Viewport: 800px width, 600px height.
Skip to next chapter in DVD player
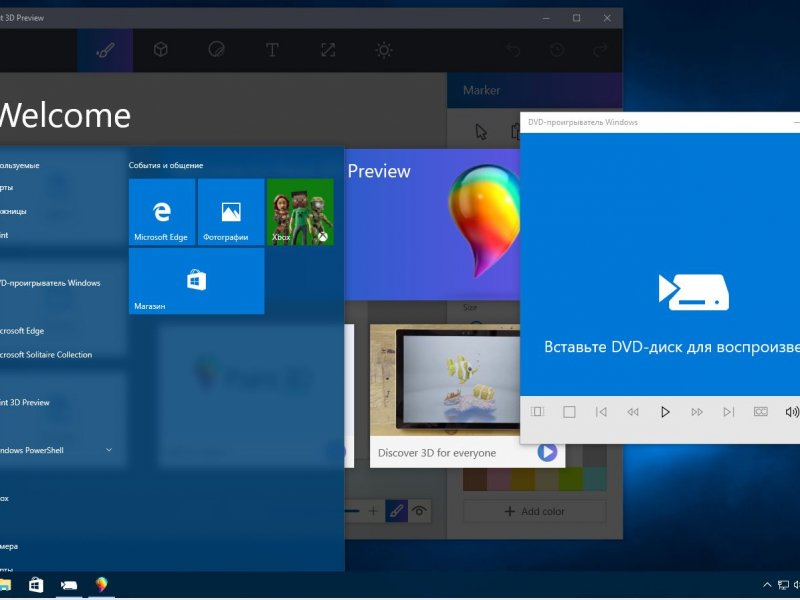[729, 412]
